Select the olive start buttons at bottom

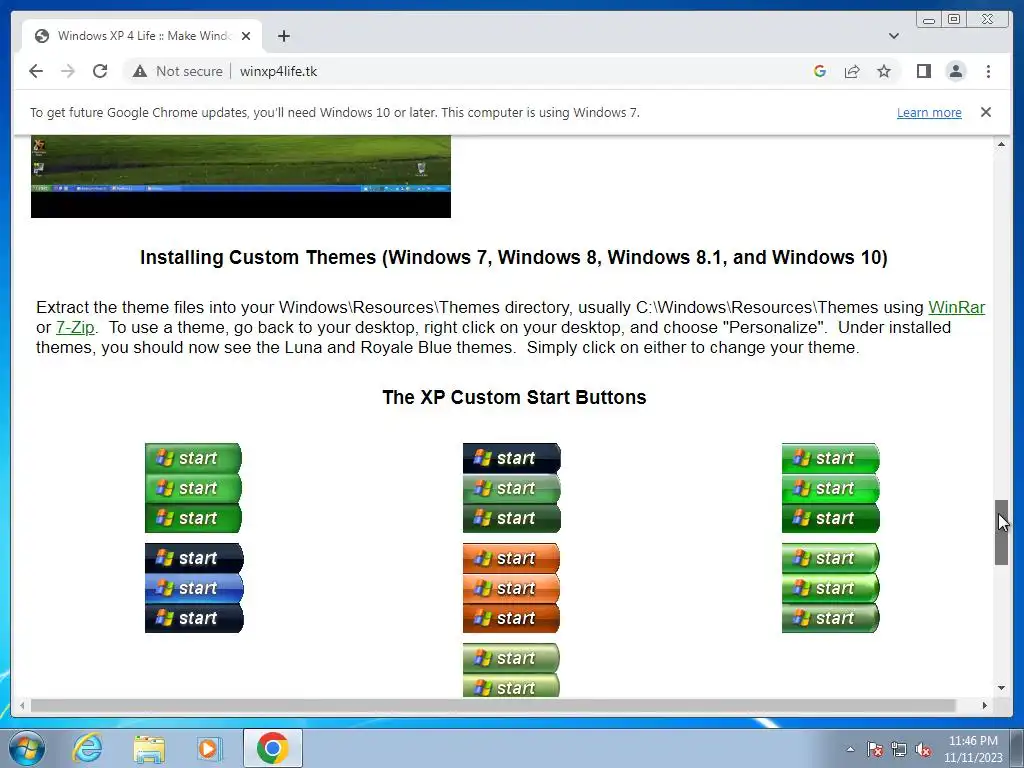[511, 670]
